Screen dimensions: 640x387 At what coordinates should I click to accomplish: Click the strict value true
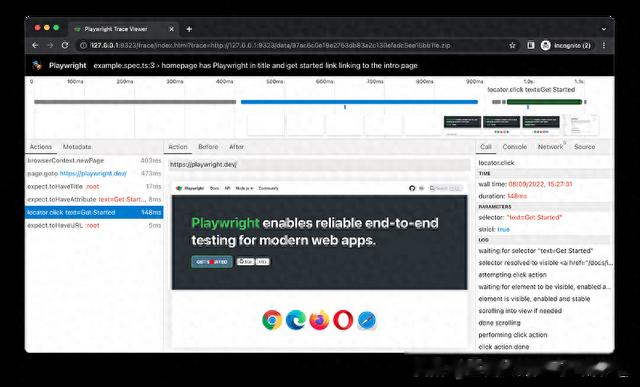pos(504,229)
